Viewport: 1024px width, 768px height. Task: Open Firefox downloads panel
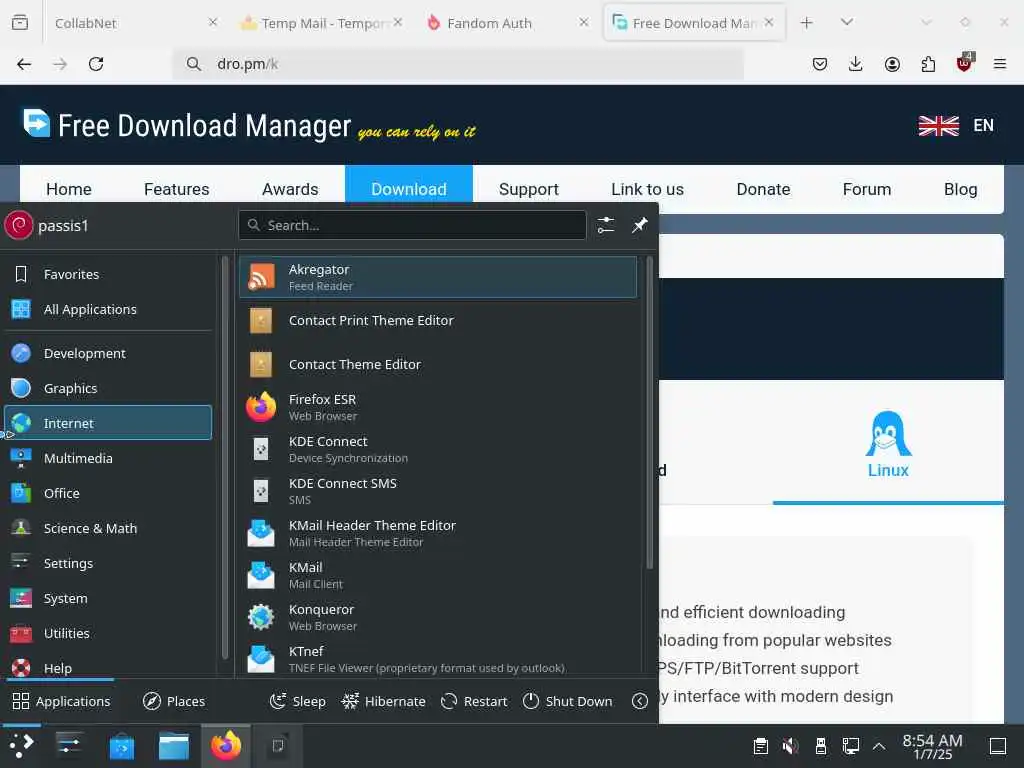click(x=856, y=64)
